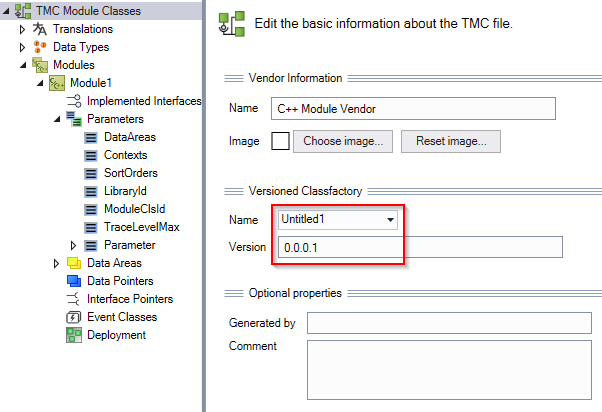Click the Implemented Interfaces icon
The width and height of the screenshot is (602, 412).
click(74, 101)
